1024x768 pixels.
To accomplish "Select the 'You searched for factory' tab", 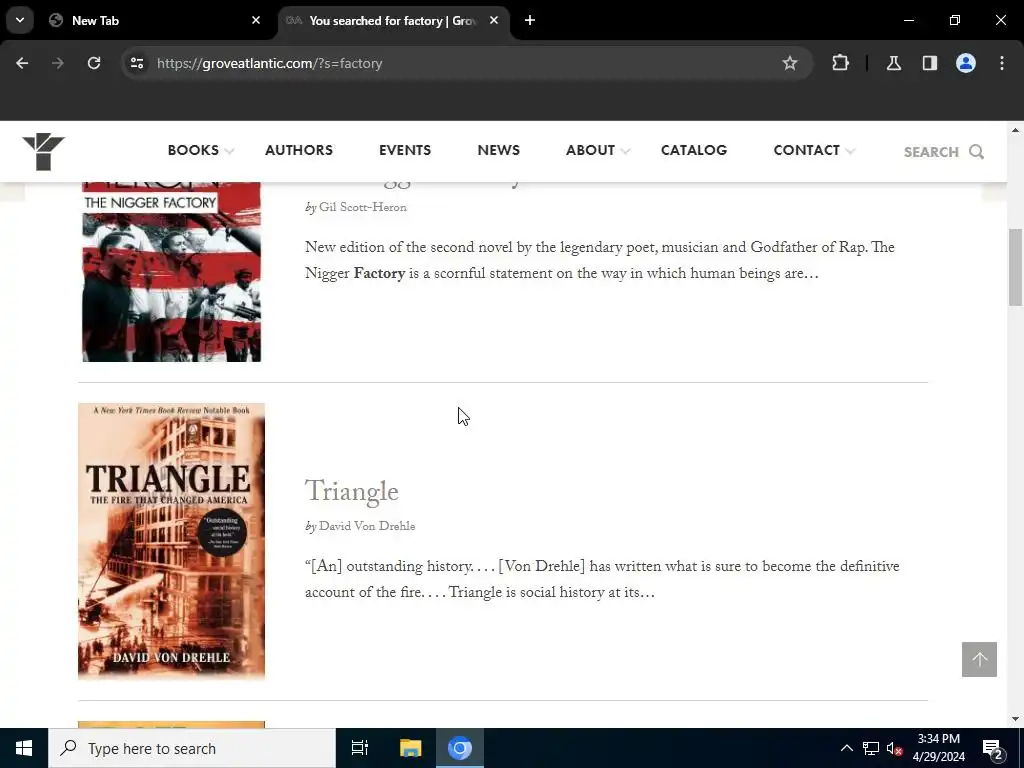I will click(394, 20).
